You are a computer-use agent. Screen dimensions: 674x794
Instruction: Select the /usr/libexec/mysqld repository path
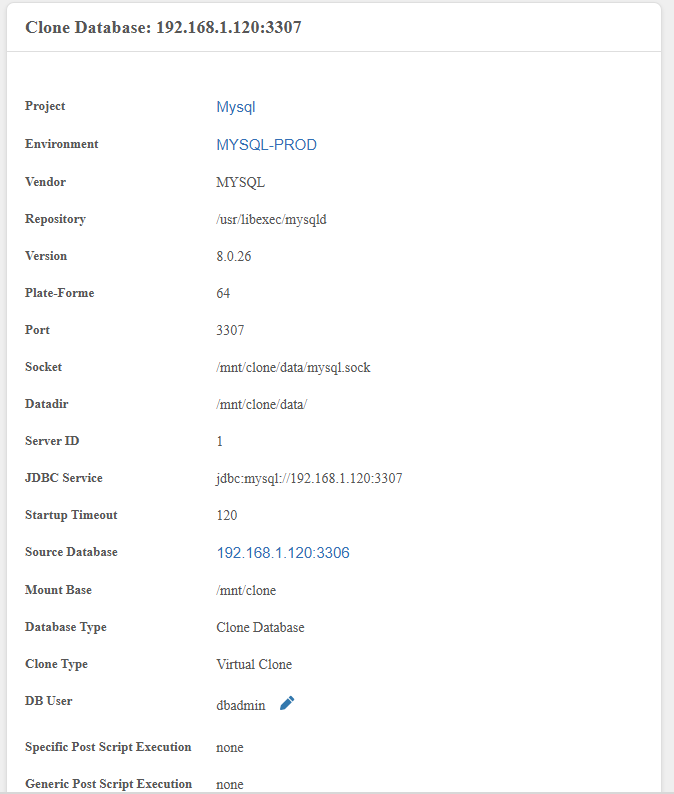click(x=271, y=220)
